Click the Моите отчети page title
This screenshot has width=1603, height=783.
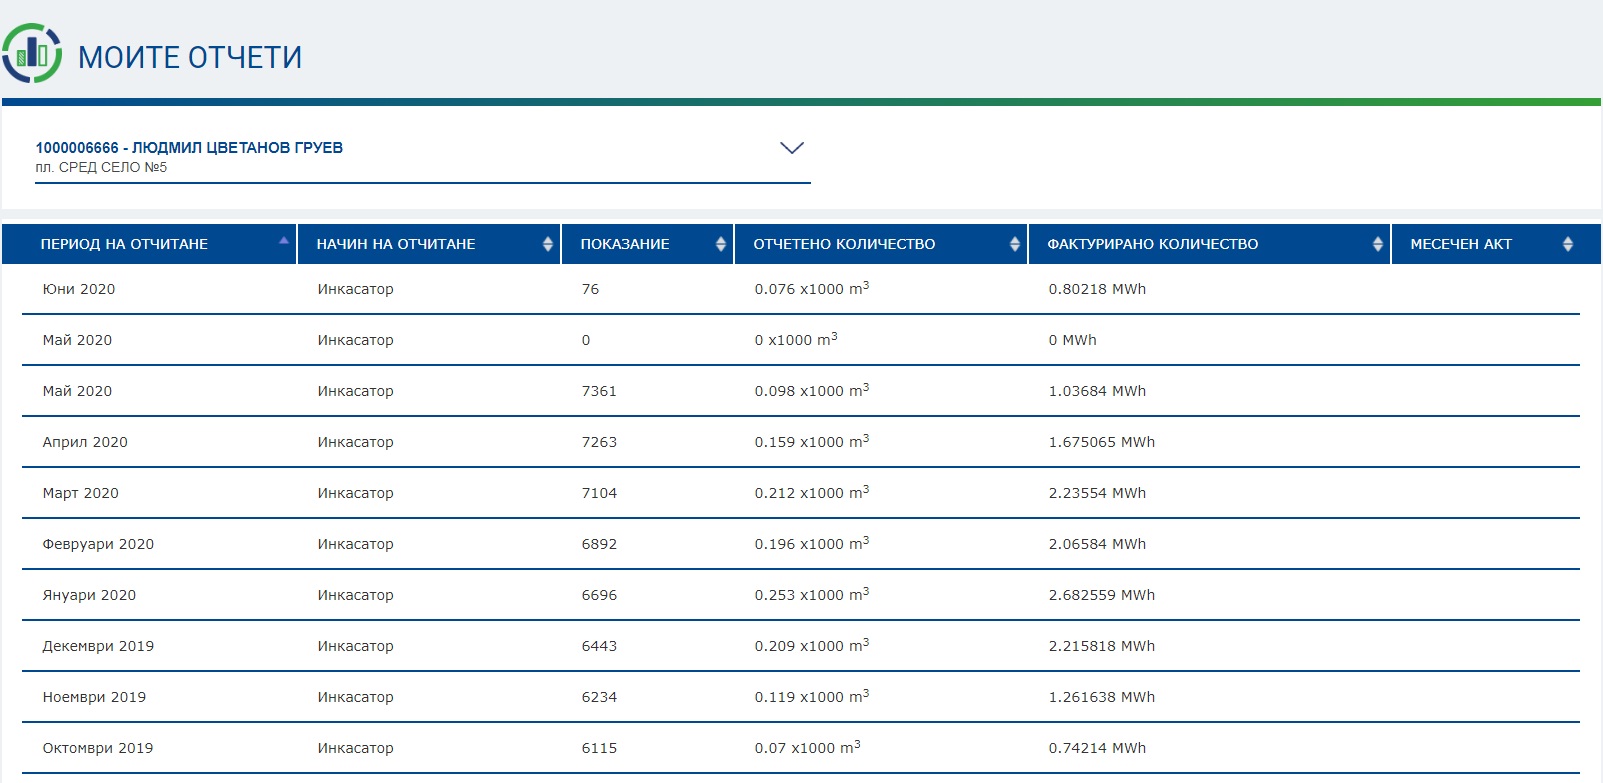(190, 57)
